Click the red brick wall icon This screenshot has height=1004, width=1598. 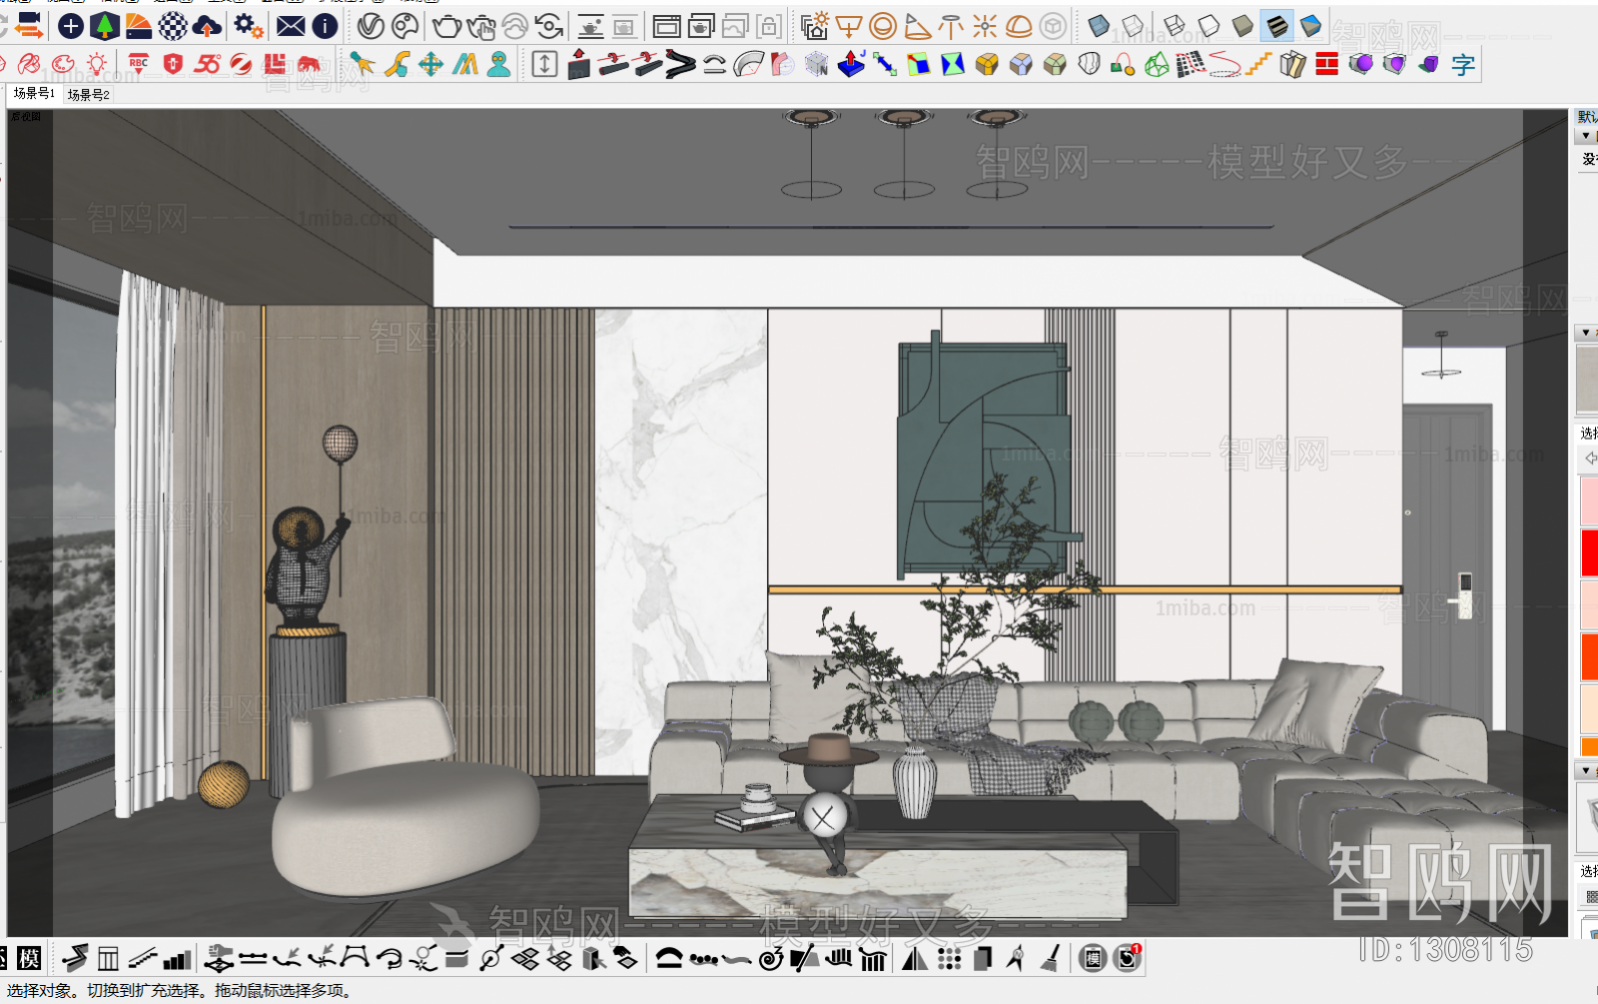click(x=1327, y=64)
